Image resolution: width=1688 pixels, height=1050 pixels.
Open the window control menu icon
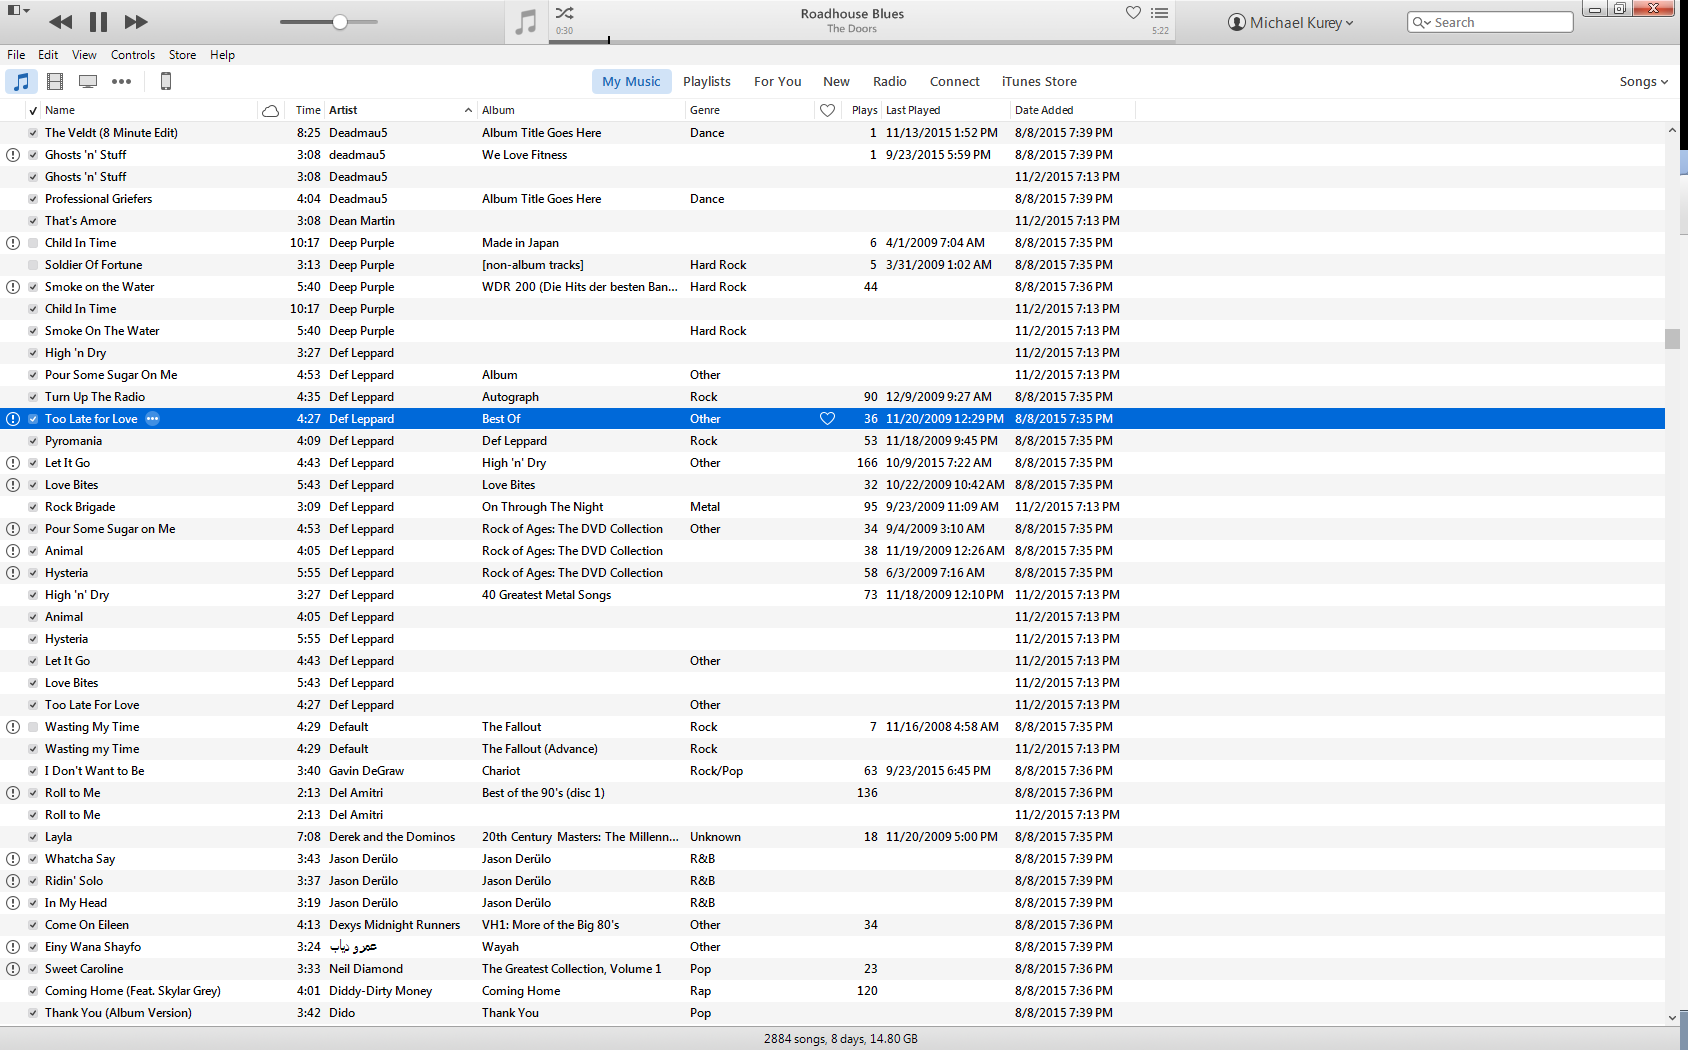19,11
